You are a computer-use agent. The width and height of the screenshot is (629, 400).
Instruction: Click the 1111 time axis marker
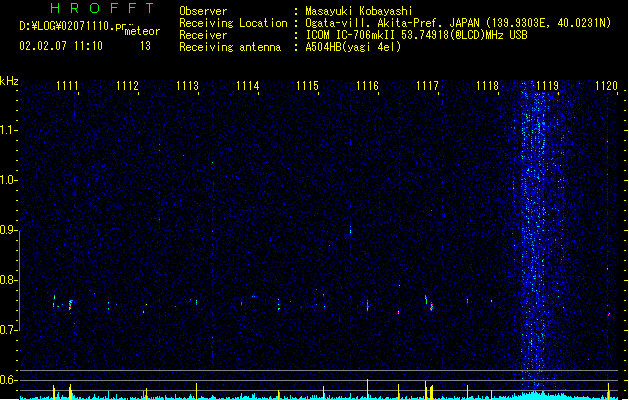[x=67, y=86]
